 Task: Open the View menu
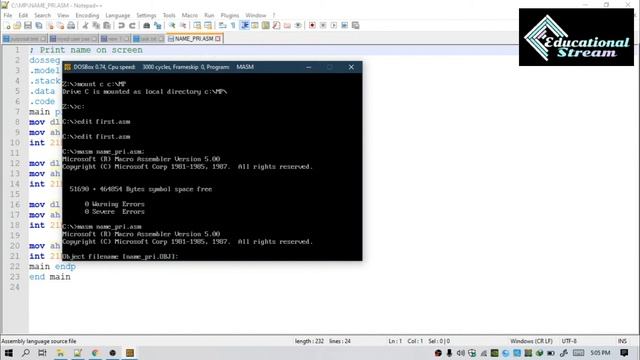pyautogui.click(x=63, y=15)
